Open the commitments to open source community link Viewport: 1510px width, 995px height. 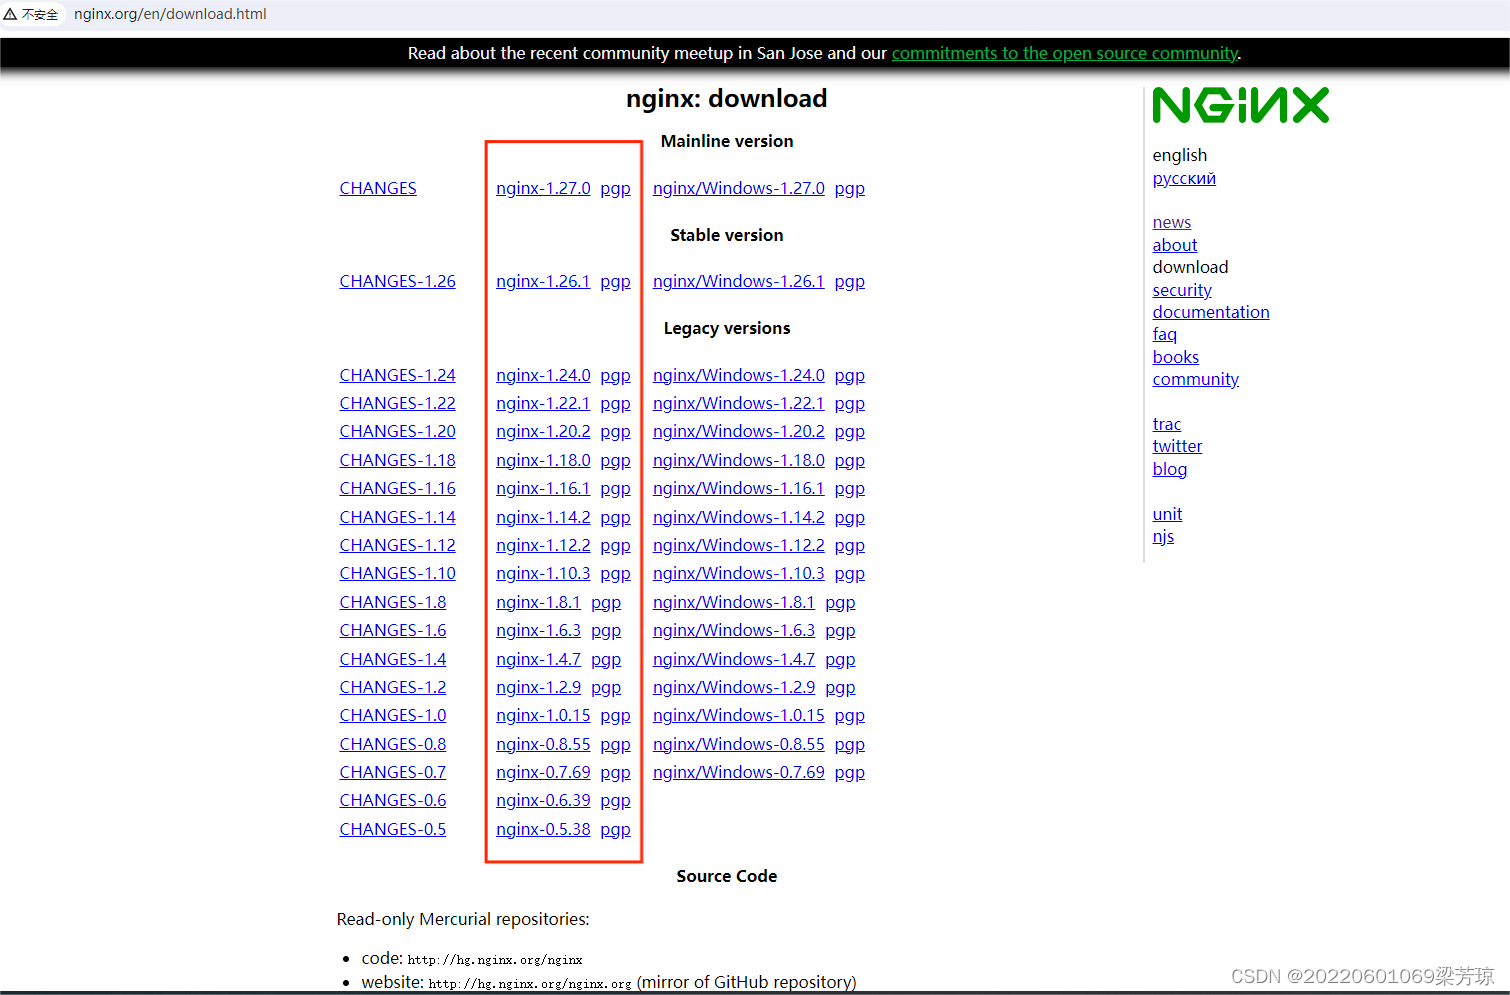coord(1064,53)
